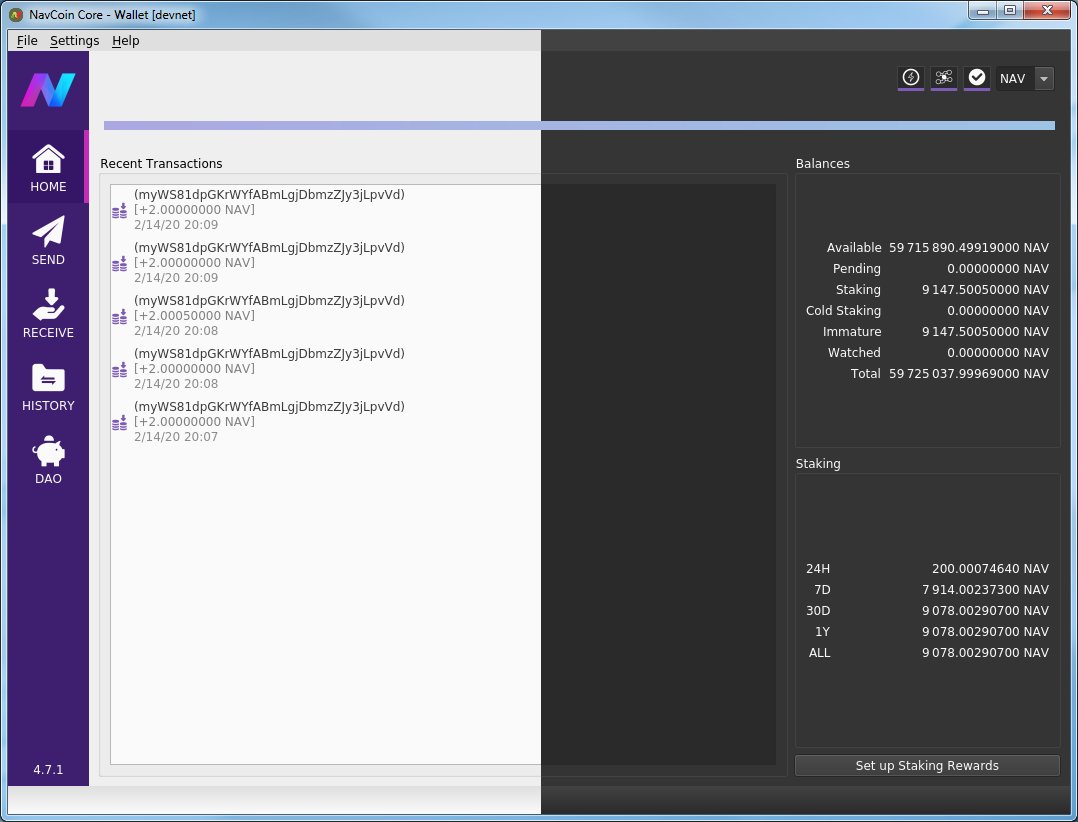Maximize the NavCoin Core window
Screen dimensions: 1078x822
[1010, 10]
